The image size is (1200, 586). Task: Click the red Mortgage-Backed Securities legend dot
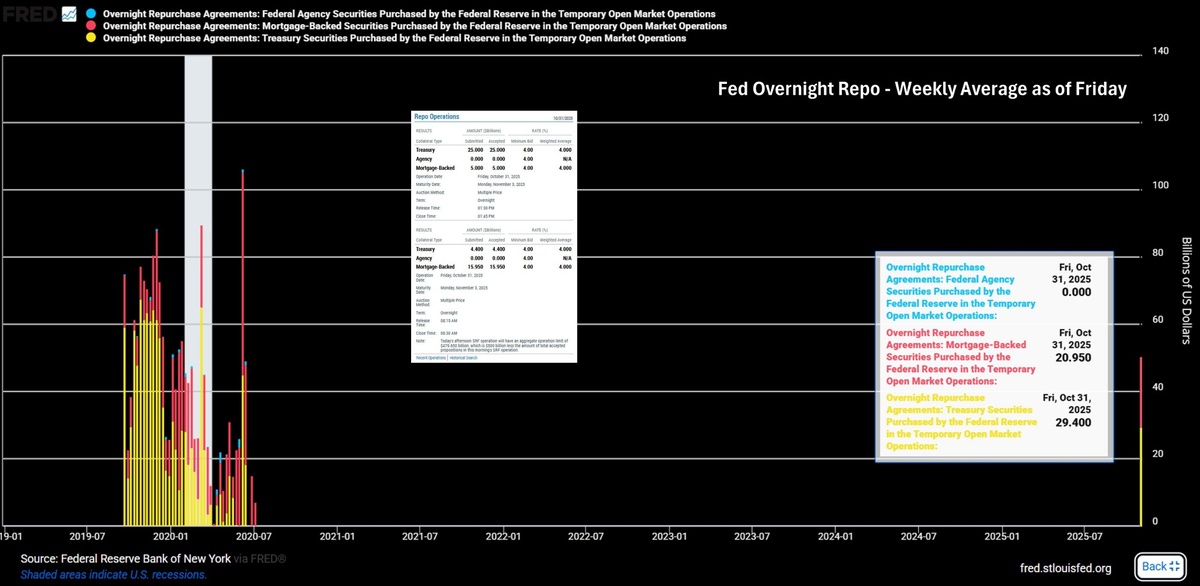tap(91, 25)
